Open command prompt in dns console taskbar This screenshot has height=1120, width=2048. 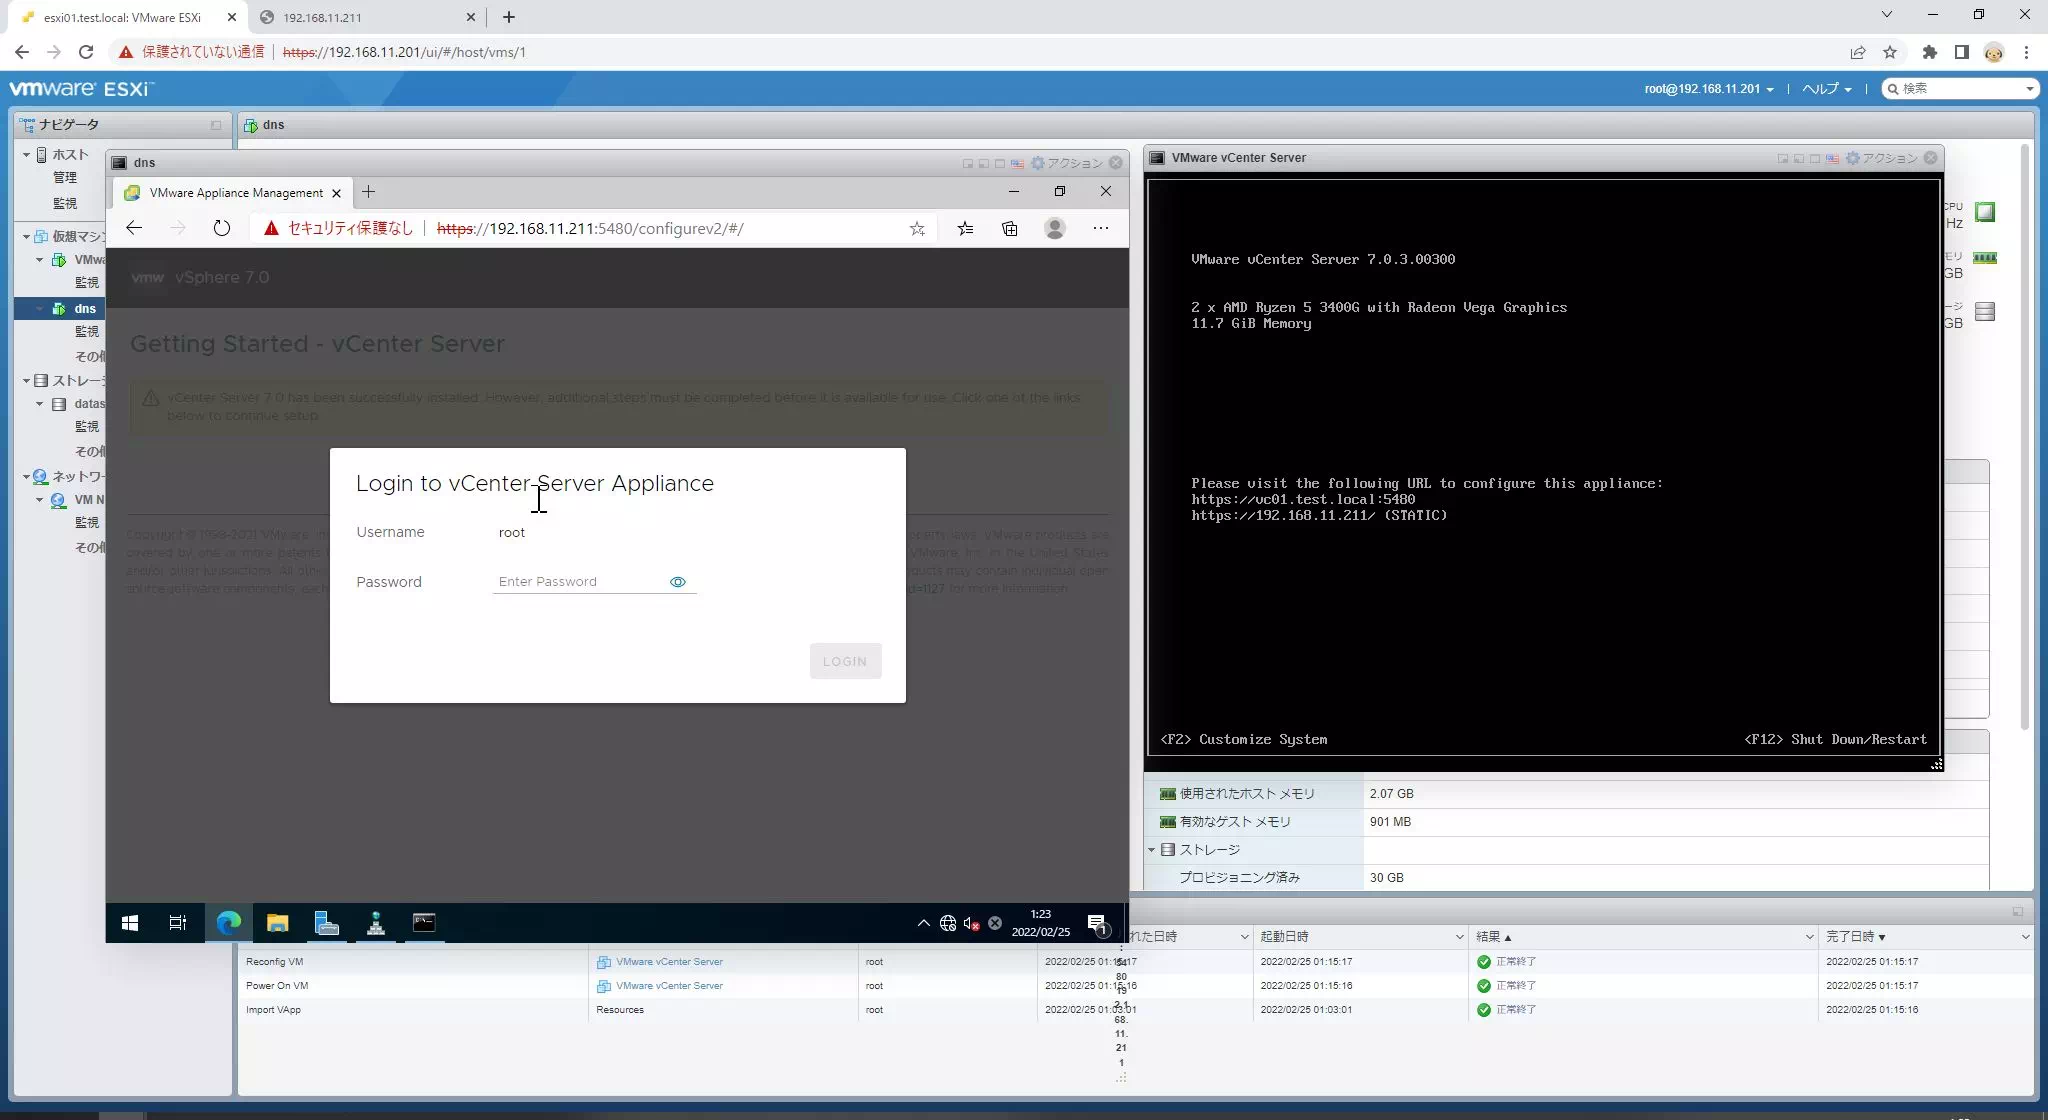click(424, 923)
